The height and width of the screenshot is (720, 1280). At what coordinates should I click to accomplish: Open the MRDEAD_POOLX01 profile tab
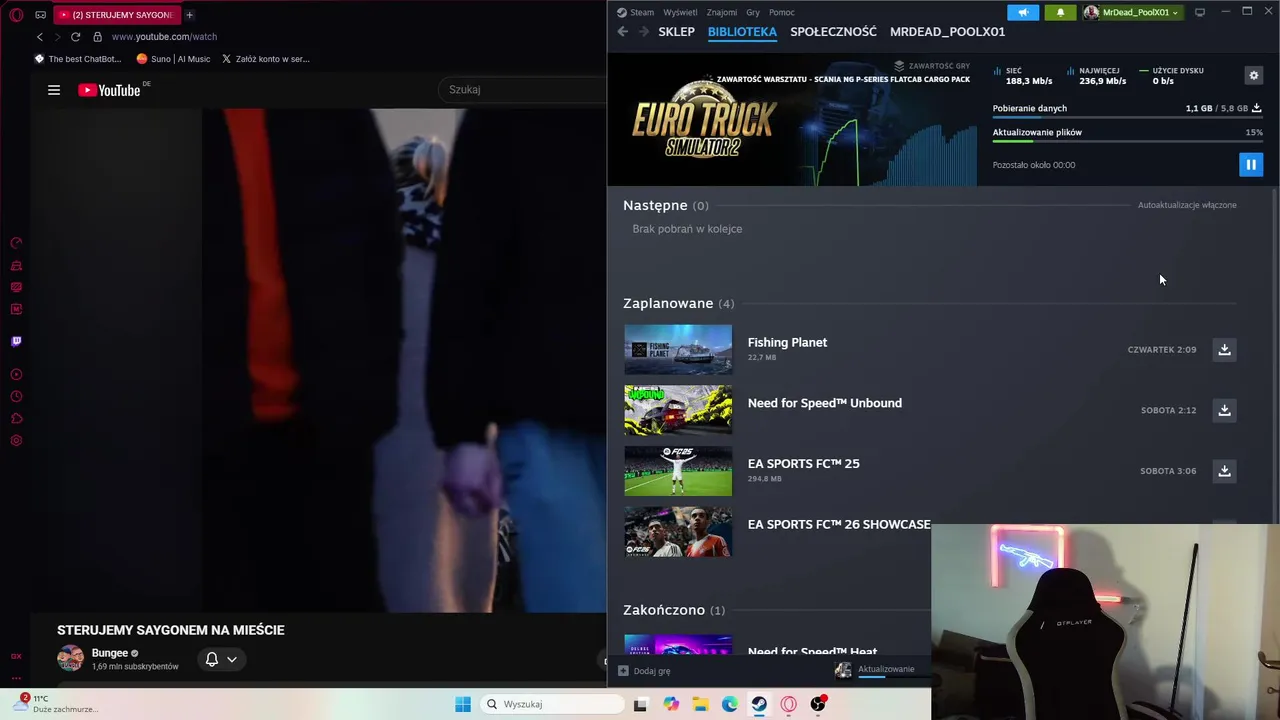pos(947,32)
